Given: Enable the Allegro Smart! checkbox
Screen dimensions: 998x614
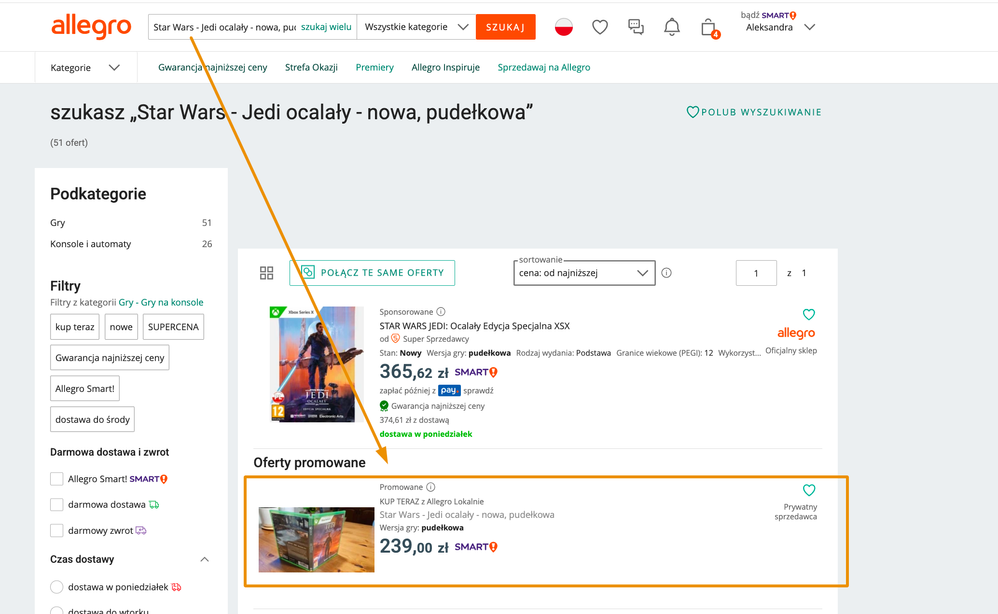Looking at the screenshot, I should [57, 479].
